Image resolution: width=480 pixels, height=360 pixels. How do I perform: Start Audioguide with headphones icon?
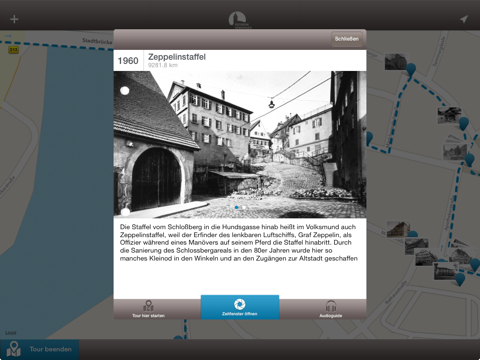click(x=331, y=309)
